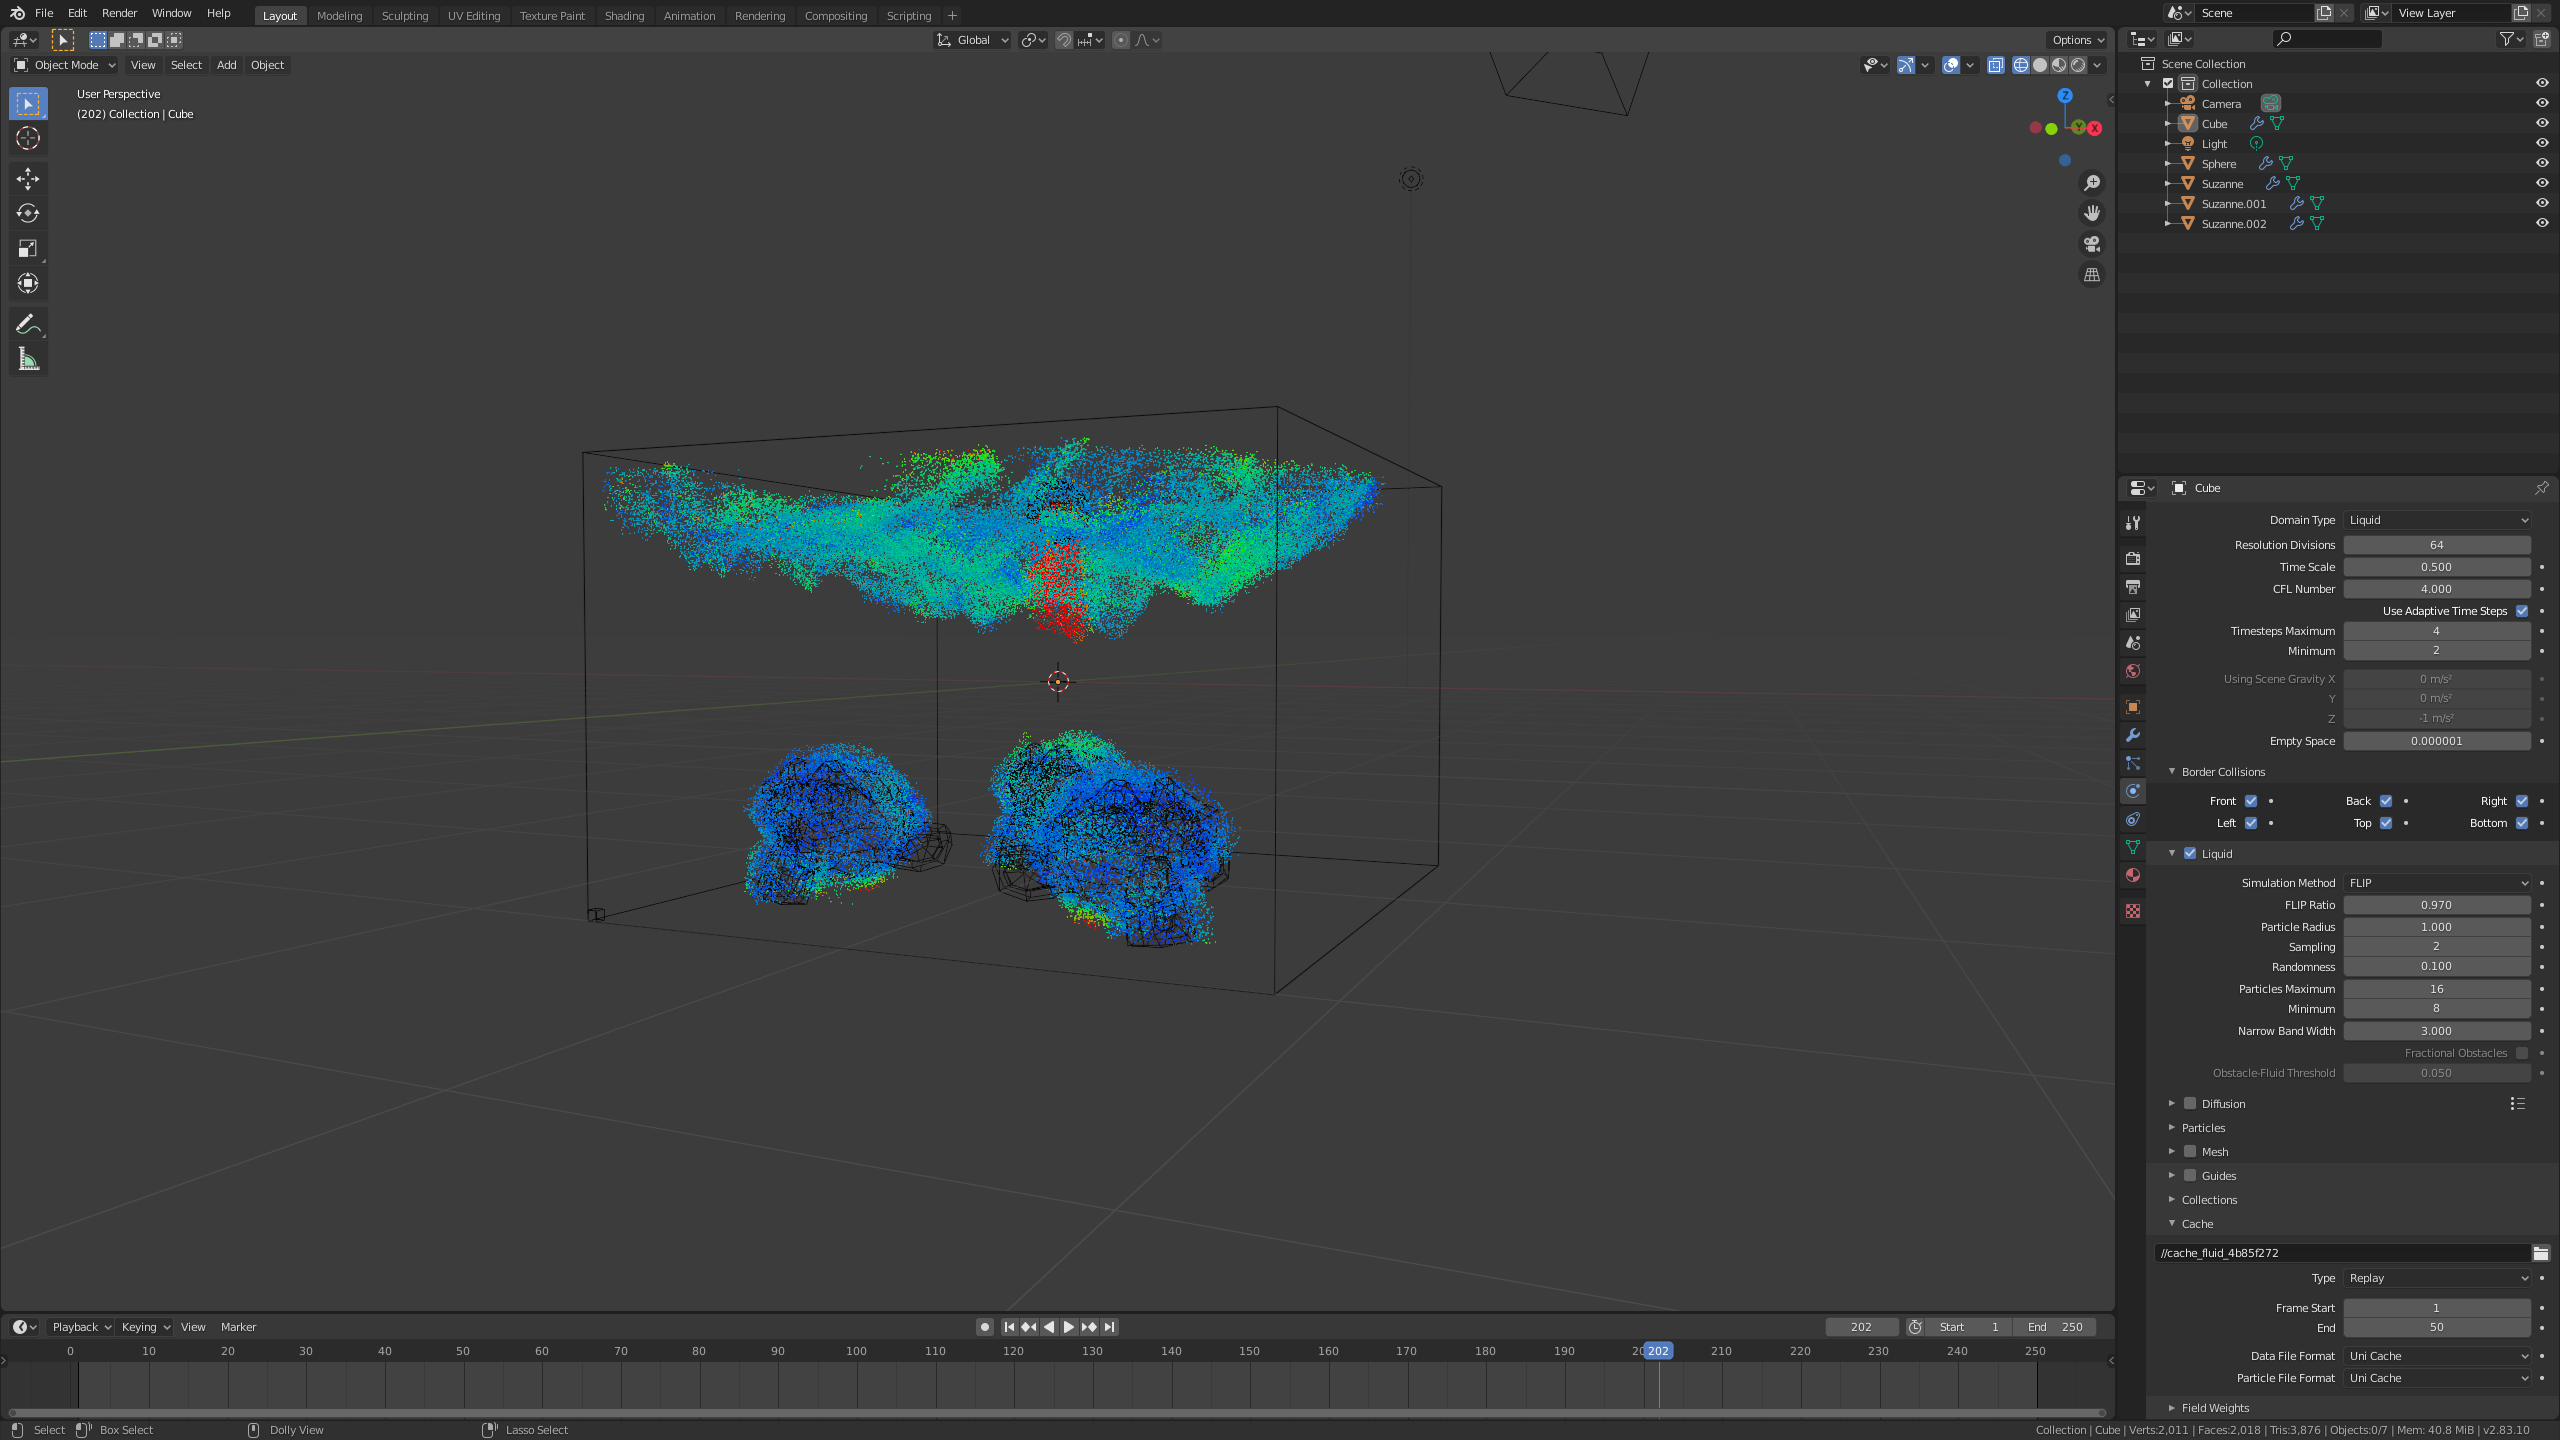
Task: Select the Rotate tool
Action: tap(28, 213)
